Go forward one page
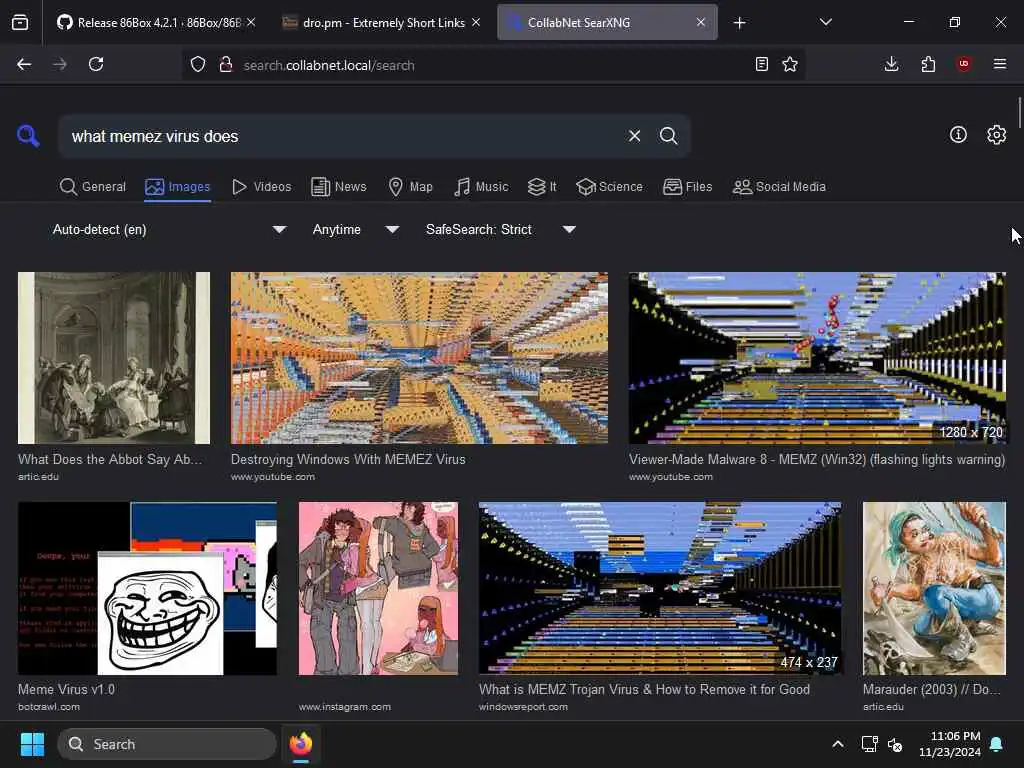 coord(59,64)
